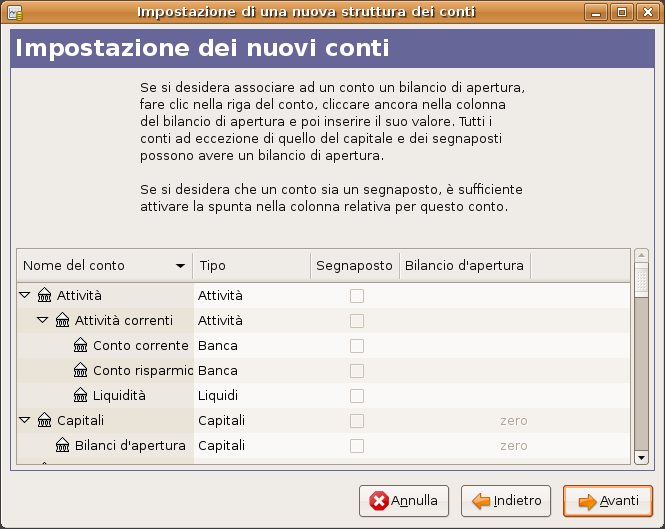This screenshot has width=665, height=529.
Task: Toggle Segnaposto checkbox in Capitali row
Action: [x=357, y=421]
